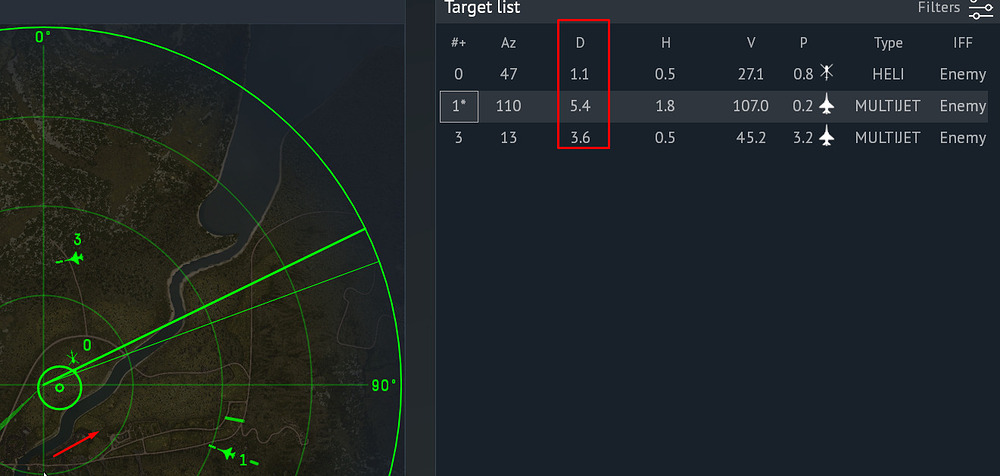The width and height of the screenshot is (1000, 476).
Task: Click the H altitude column header
Action: (x=665, y=43)
